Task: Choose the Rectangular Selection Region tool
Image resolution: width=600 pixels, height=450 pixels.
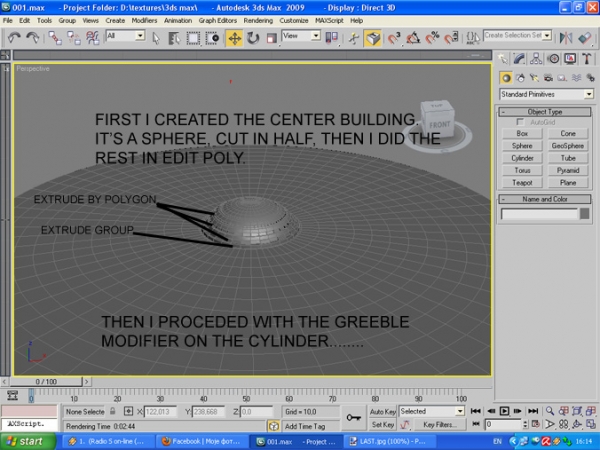Action: pyautogui.click(x=193, y=38)
